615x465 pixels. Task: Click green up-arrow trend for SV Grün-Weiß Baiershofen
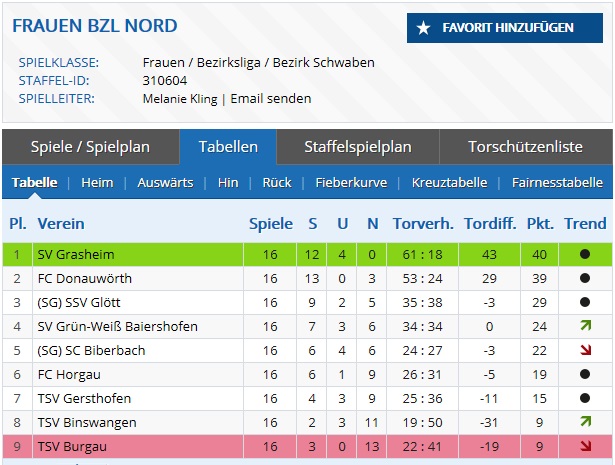click(x=585, y=326)
